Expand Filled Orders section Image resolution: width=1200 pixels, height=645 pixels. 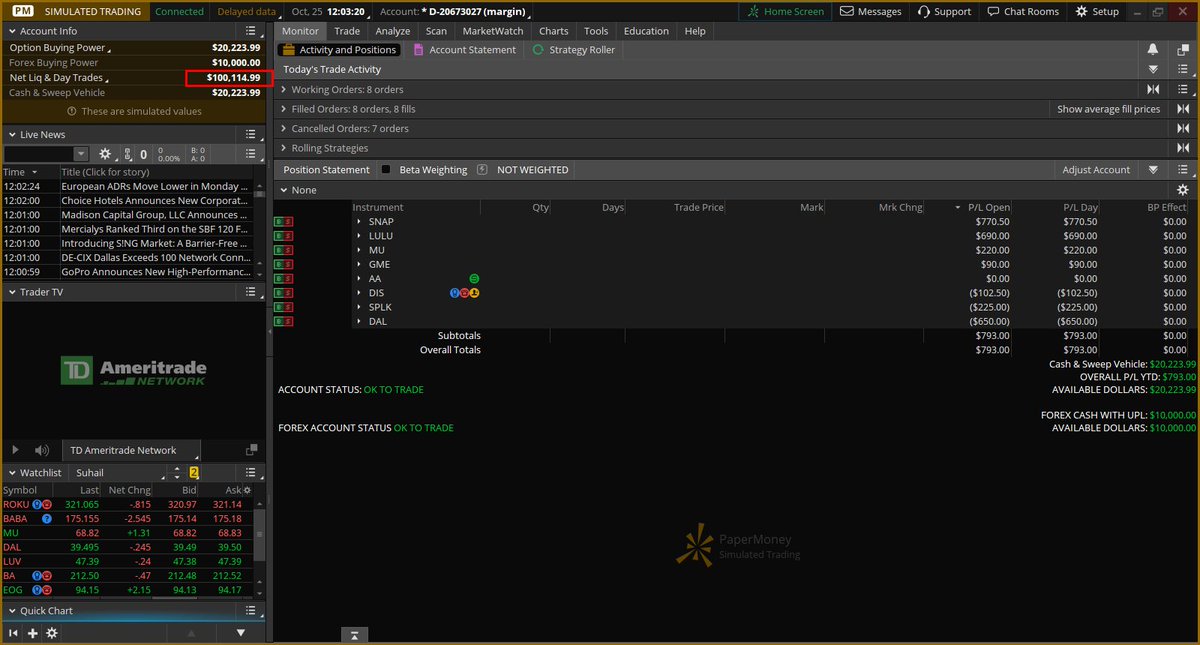point(284,109)
